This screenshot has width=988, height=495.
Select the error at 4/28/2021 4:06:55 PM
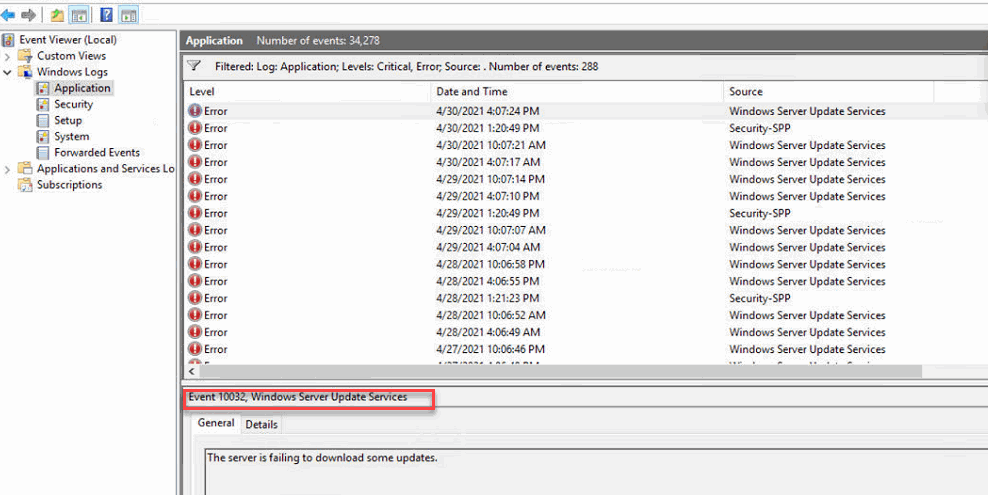tap(585, 282)
